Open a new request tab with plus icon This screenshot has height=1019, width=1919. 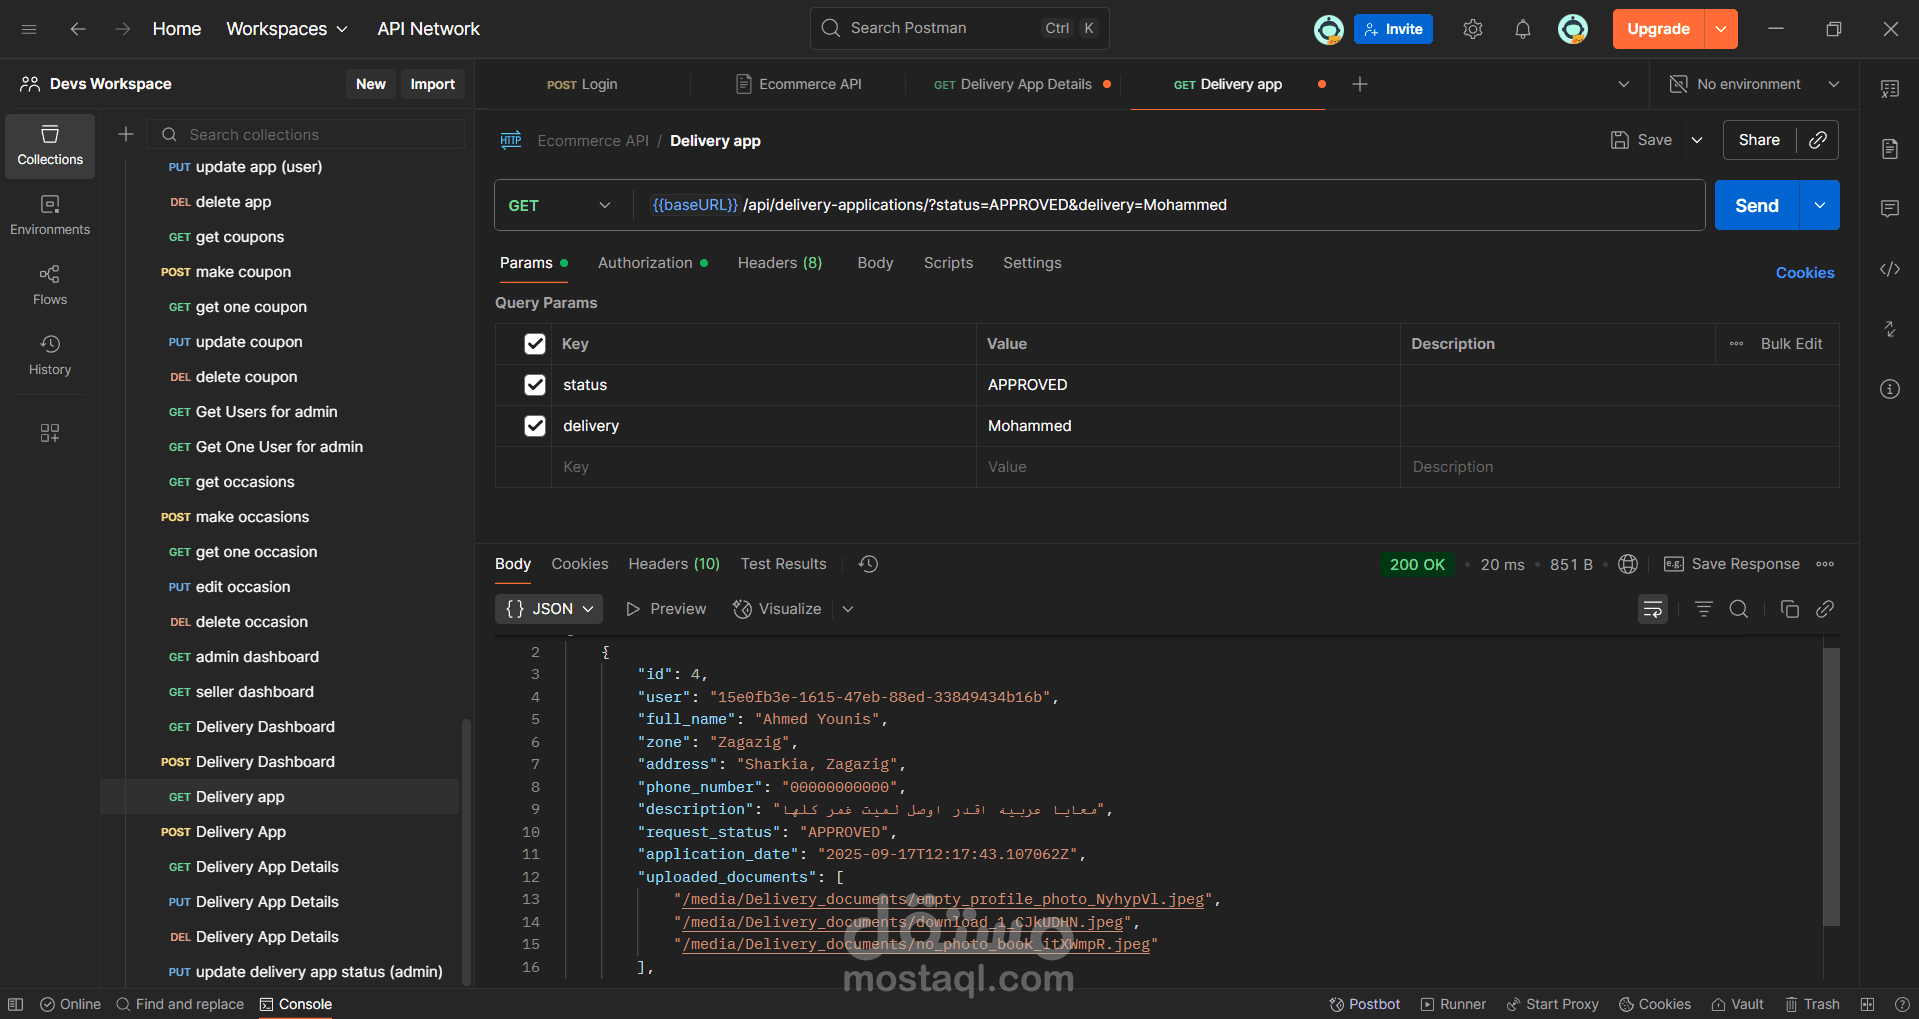point(1360,84)
